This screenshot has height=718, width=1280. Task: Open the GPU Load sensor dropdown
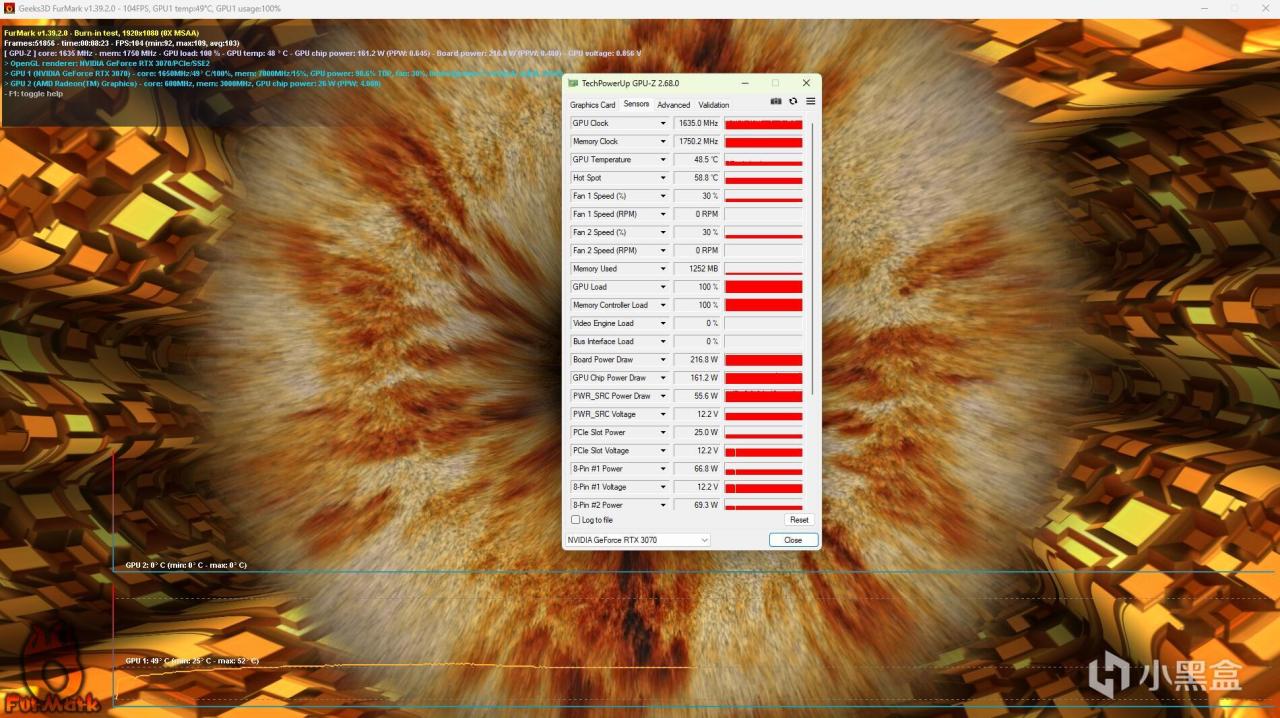[x=662, y=287]
